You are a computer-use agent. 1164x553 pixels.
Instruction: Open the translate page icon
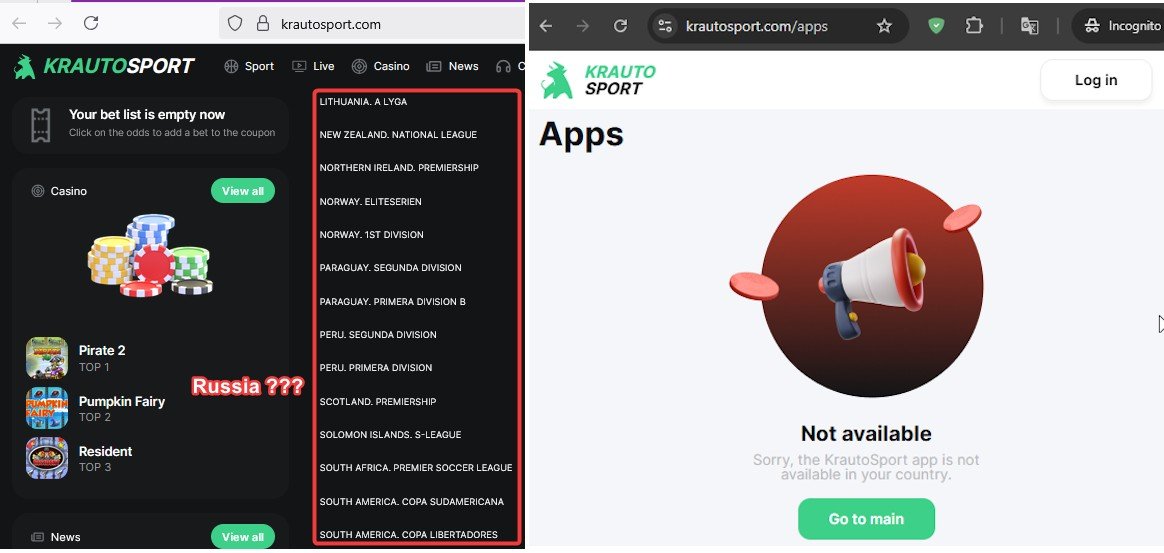(x=1028, y=26)
